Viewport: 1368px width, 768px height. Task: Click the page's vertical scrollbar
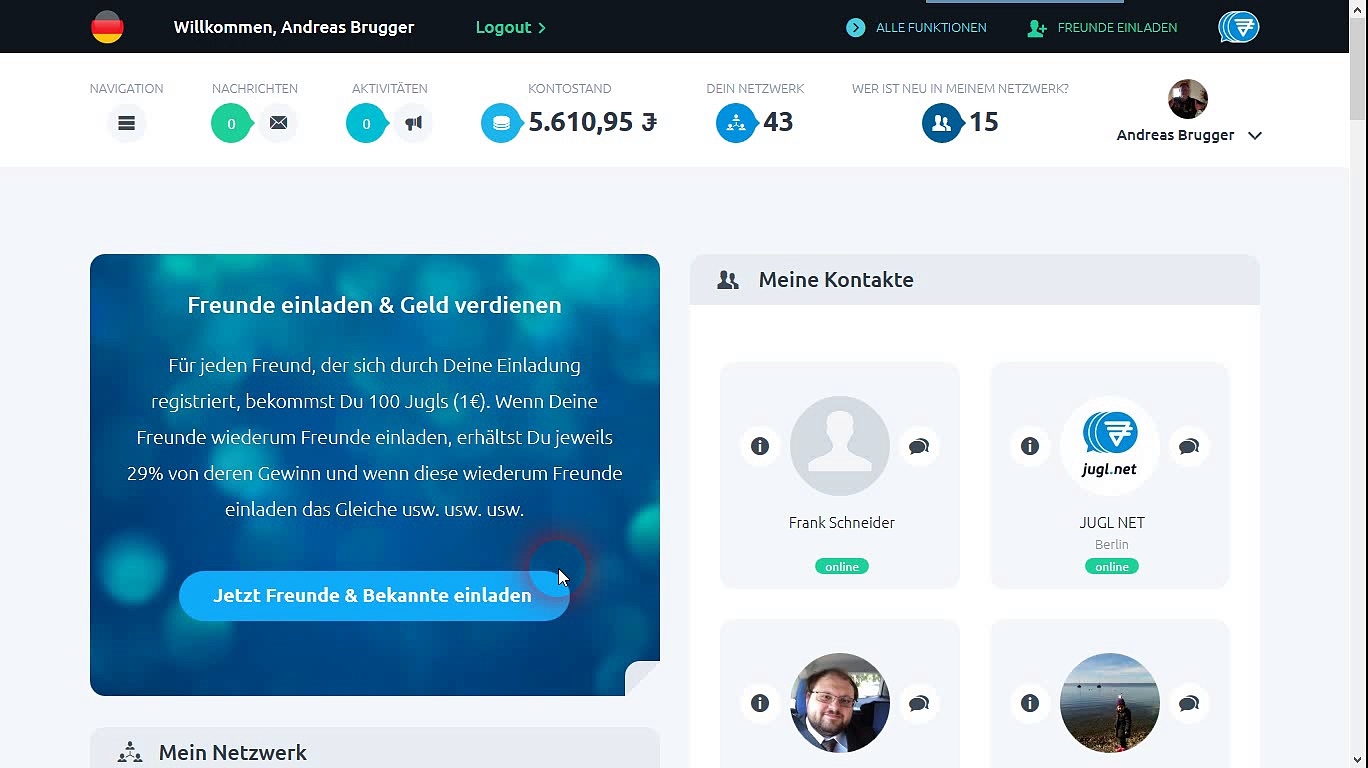click(x=1357, y=400)
